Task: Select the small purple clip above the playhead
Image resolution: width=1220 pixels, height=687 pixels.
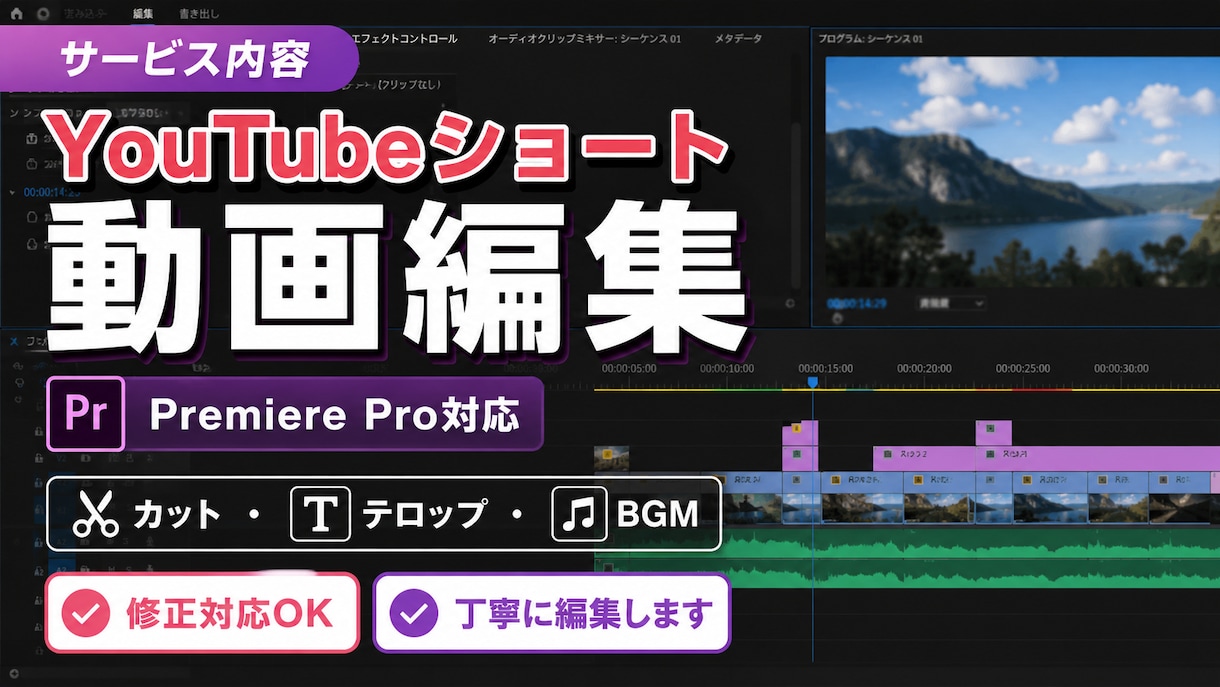Action: [x=800, y=433]
